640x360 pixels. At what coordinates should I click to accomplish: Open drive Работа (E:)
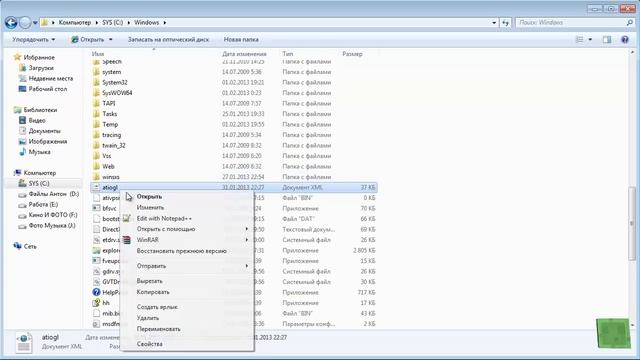point(39,204)
